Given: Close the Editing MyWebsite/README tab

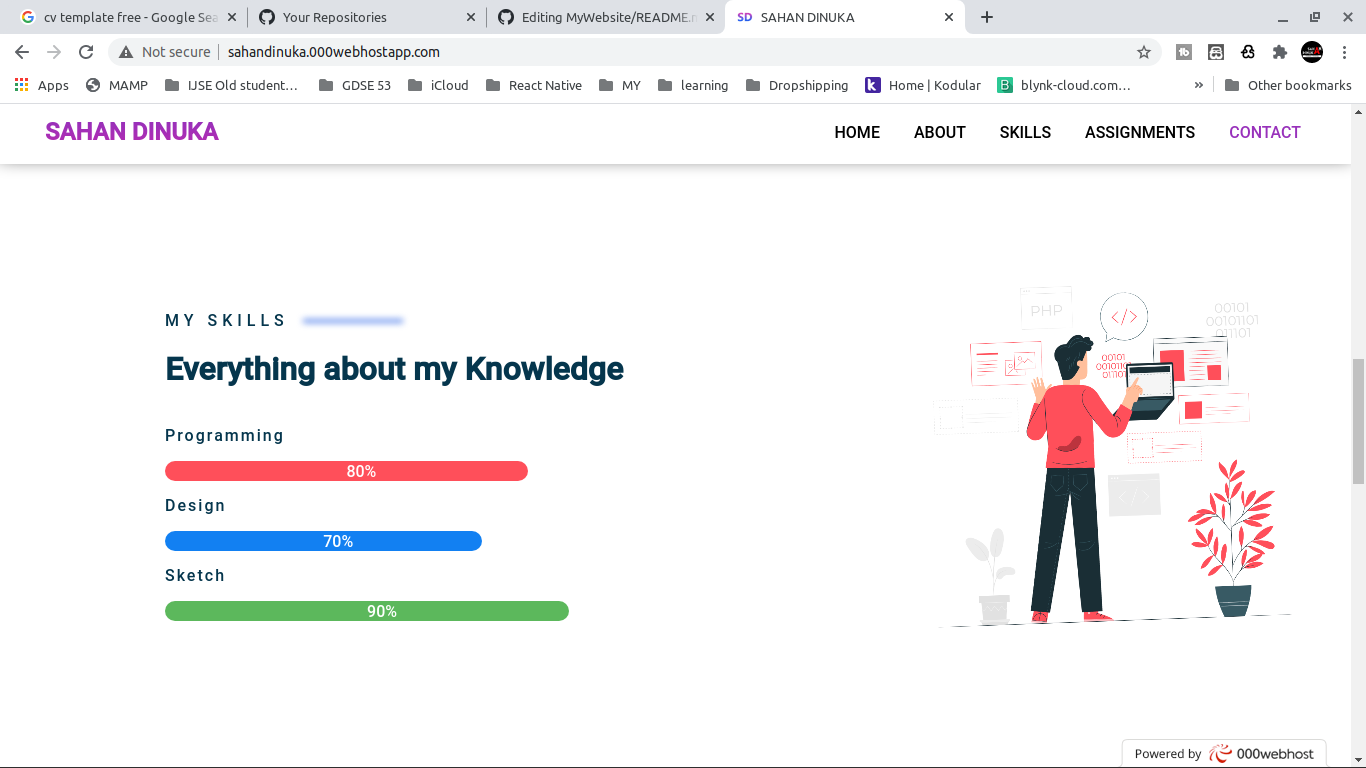Looking at the screenshot, I should (710, 17).
